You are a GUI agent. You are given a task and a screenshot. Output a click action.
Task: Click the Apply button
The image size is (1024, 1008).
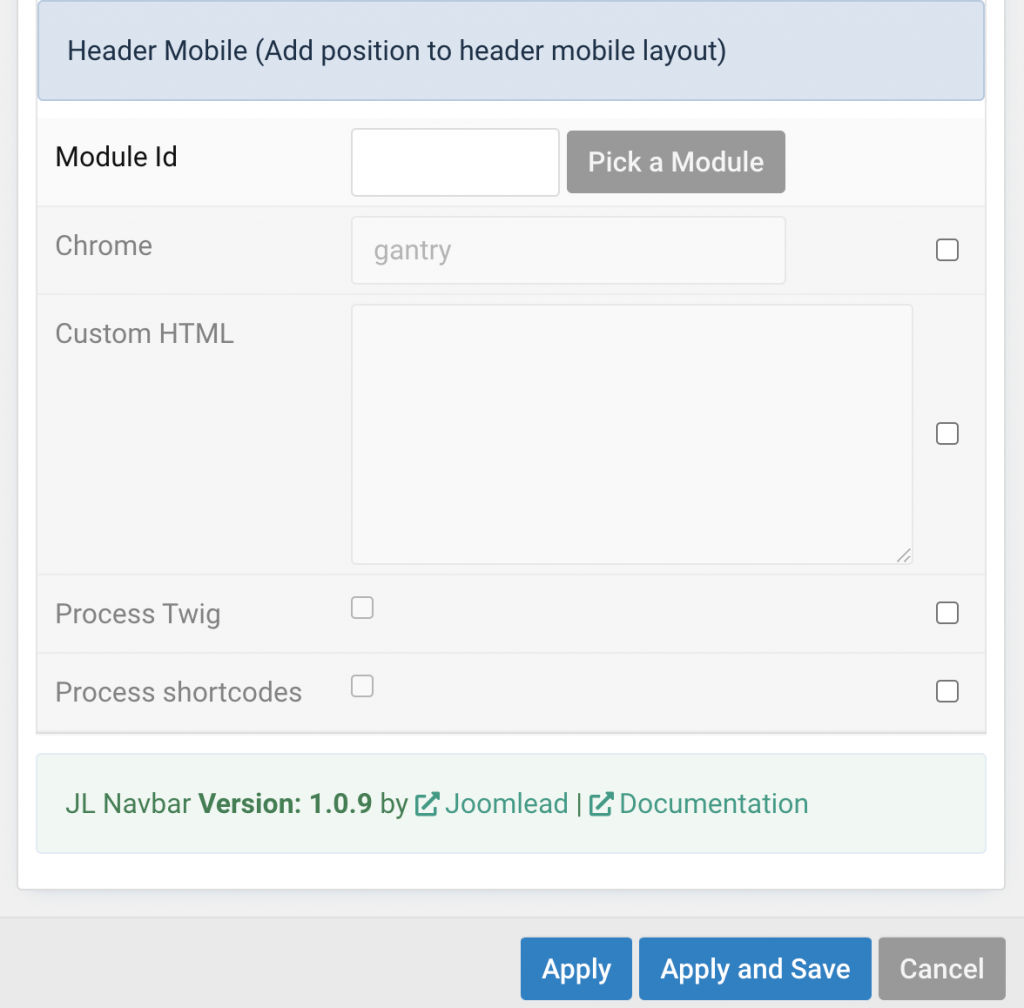click(576, 969)
